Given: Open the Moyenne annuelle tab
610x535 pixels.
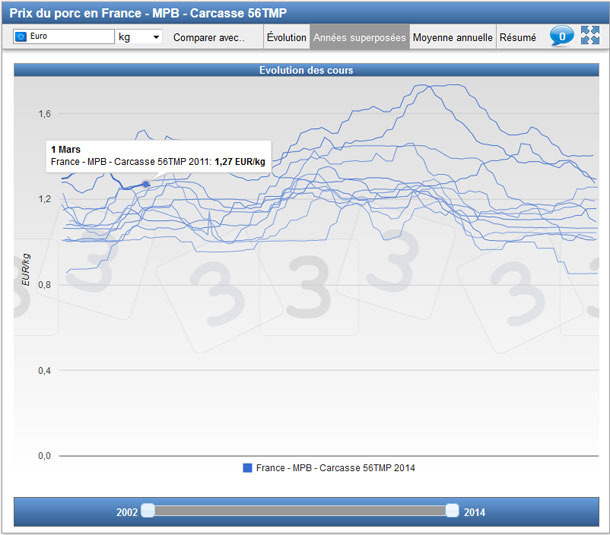Looking at the screenshot, I should tap(453, 37).
